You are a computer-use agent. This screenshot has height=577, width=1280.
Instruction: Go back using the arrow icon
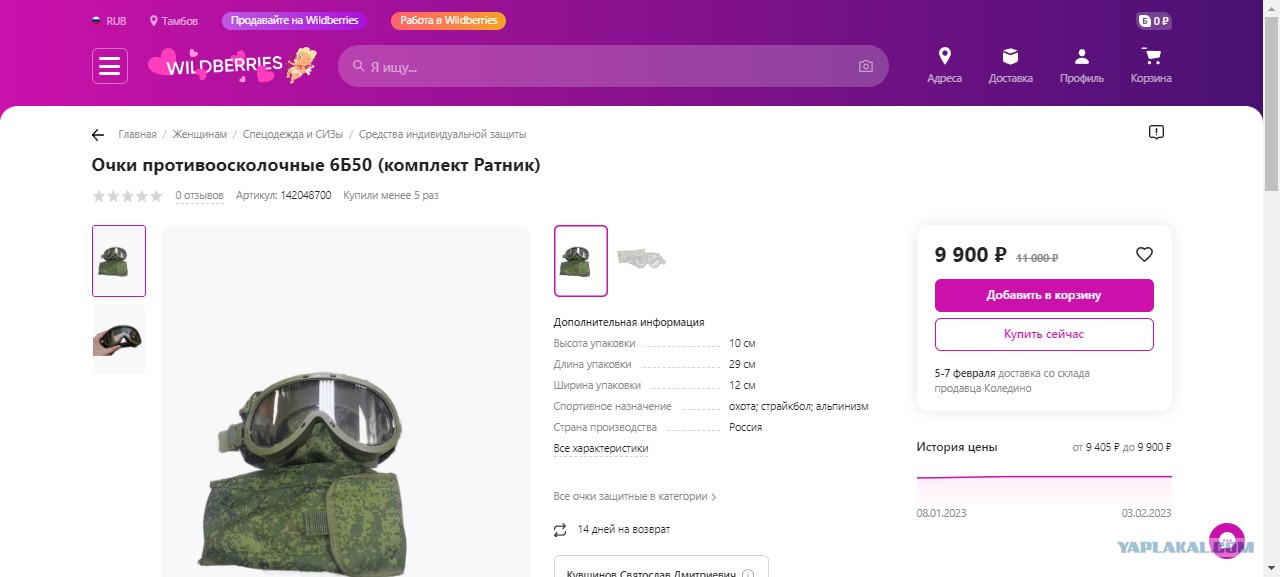click(98, 135)
